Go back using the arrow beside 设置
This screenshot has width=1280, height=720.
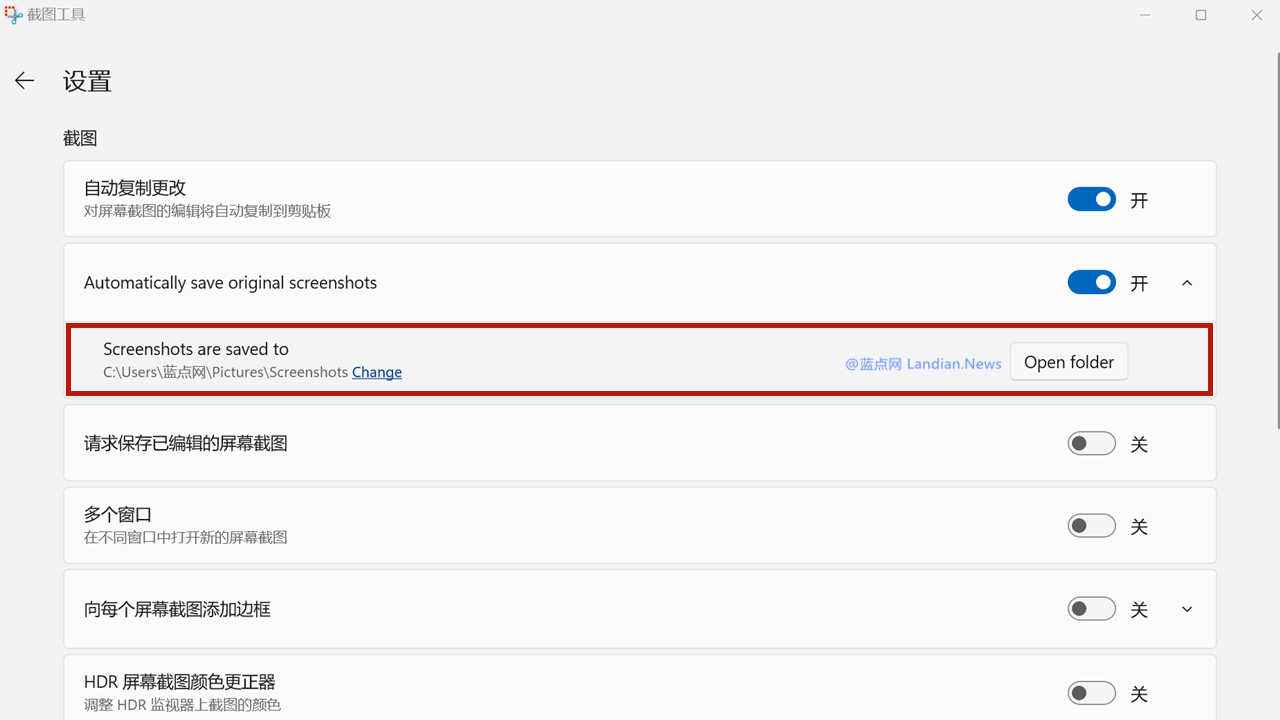(24, 81)
